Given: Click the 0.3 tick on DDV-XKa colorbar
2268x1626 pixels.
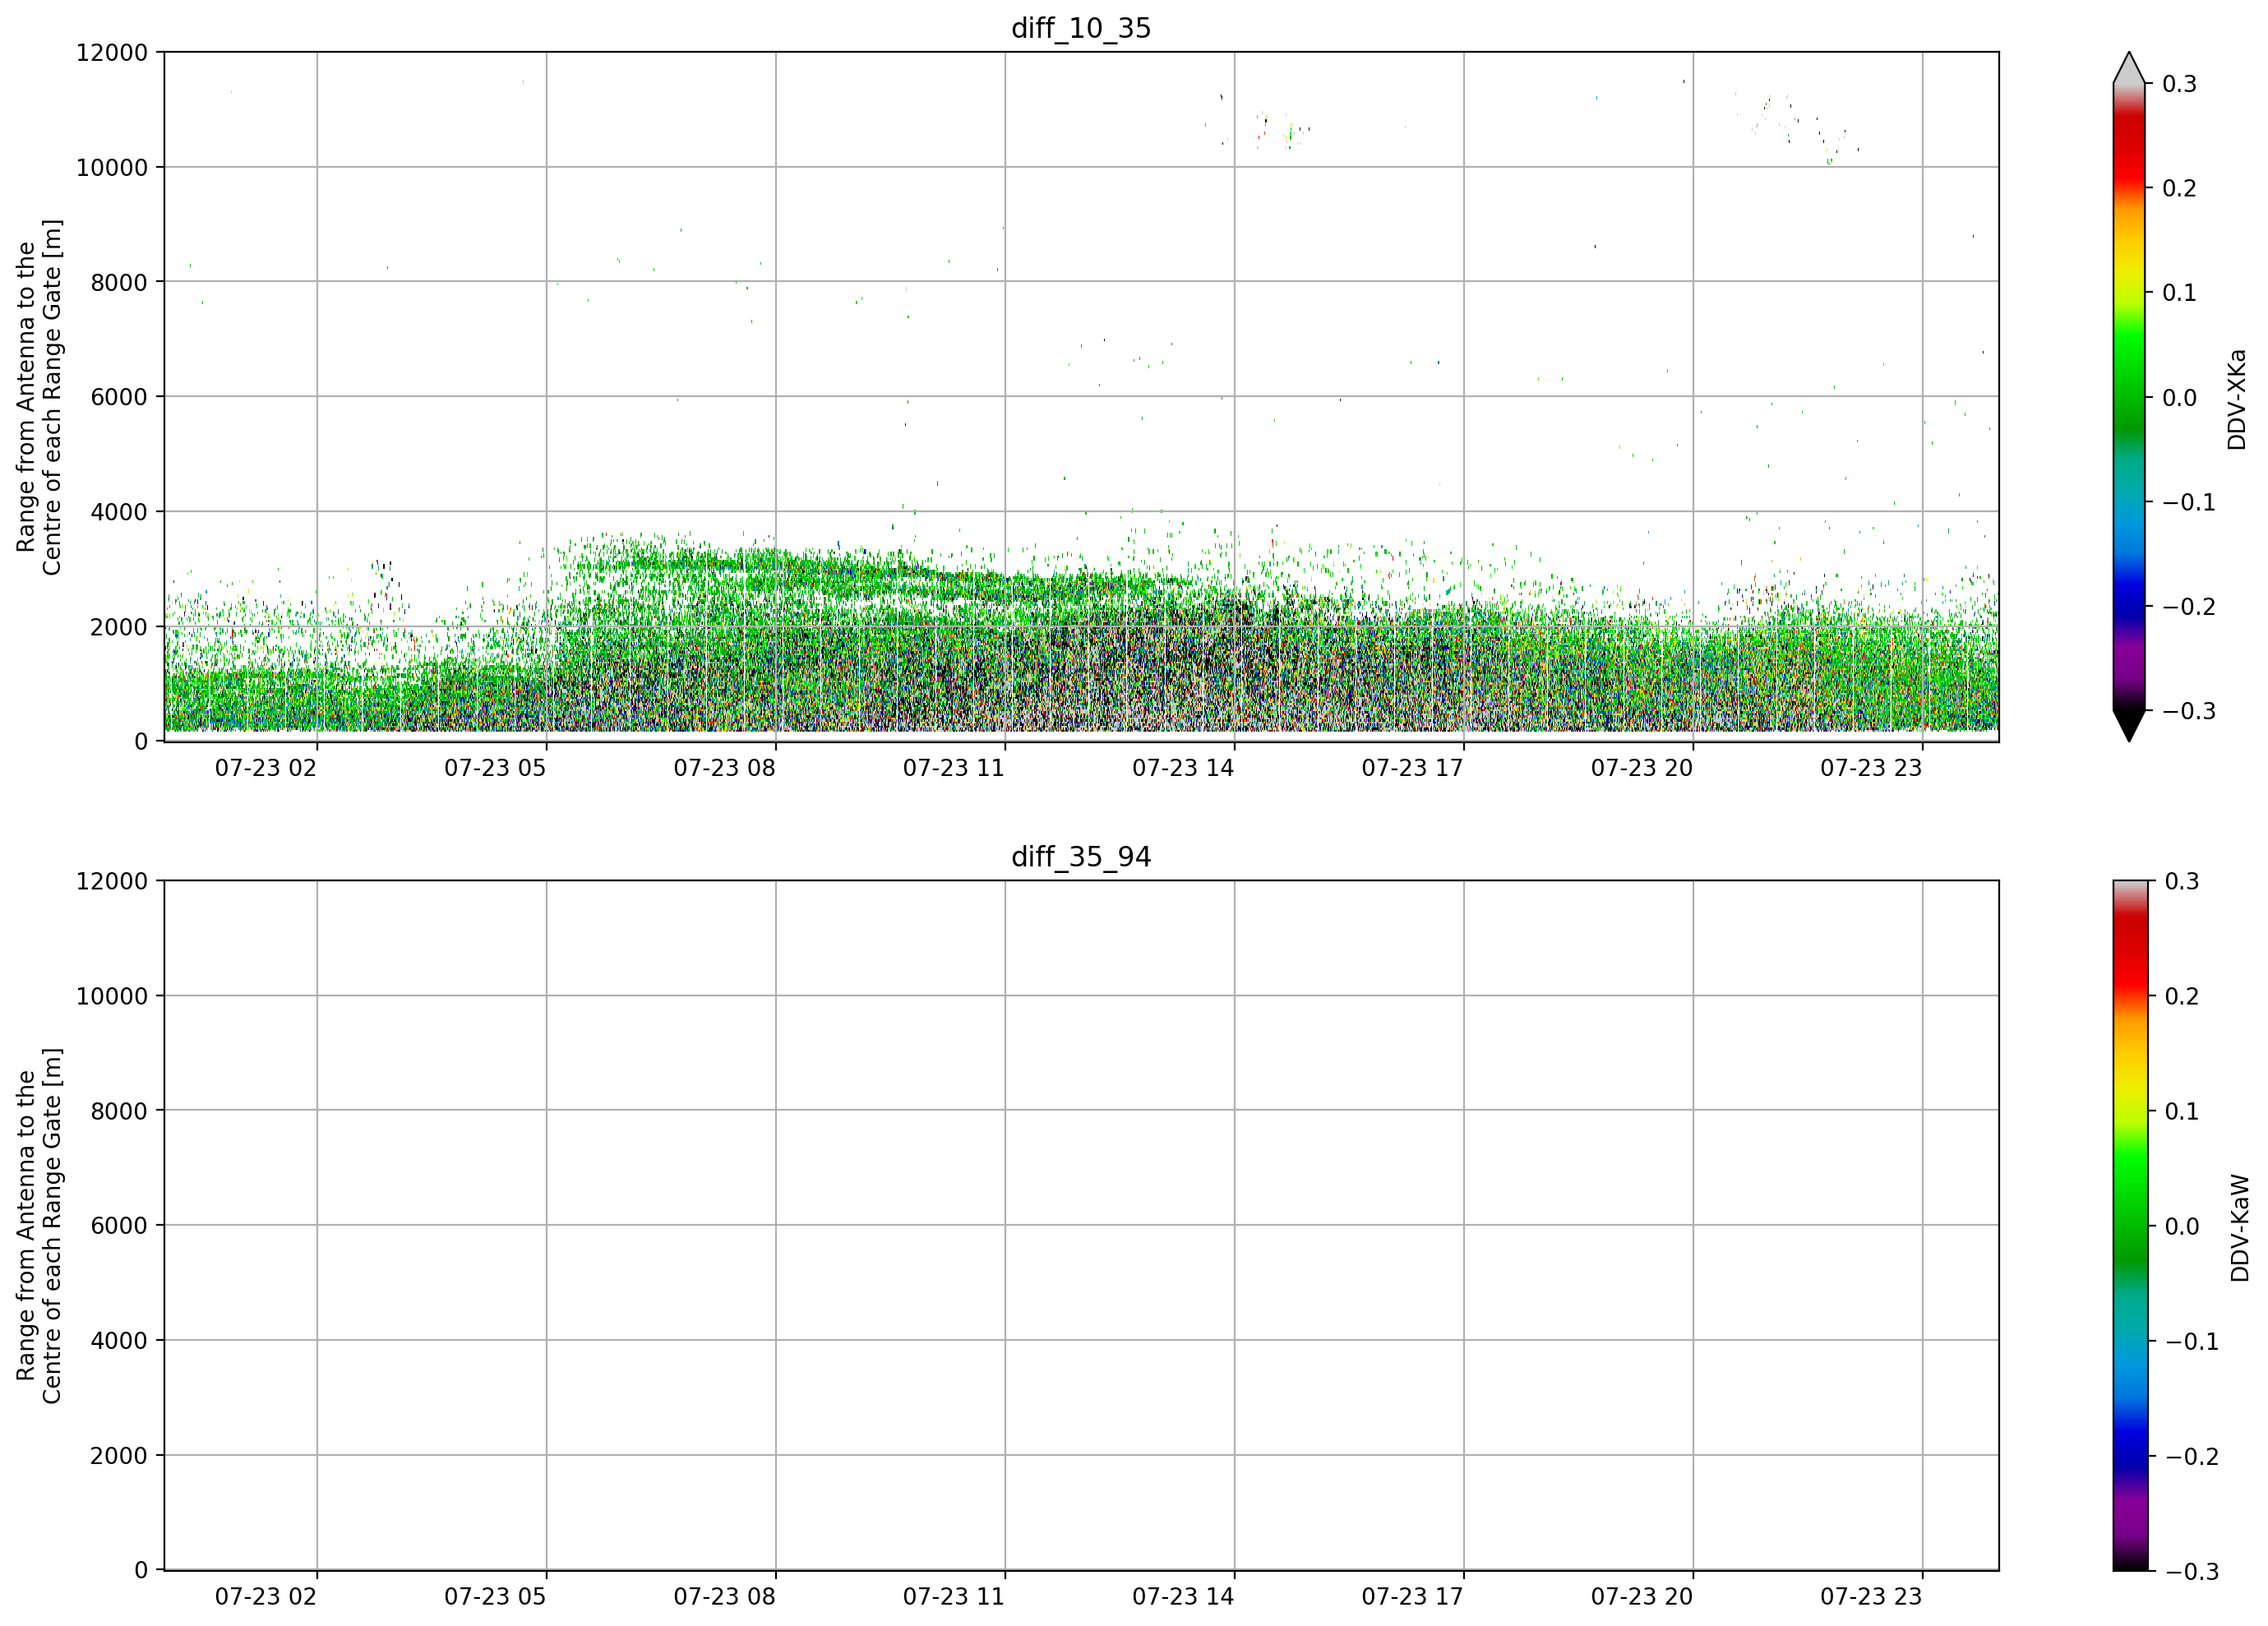Looking at the screenshot, I should (2179, 84).
